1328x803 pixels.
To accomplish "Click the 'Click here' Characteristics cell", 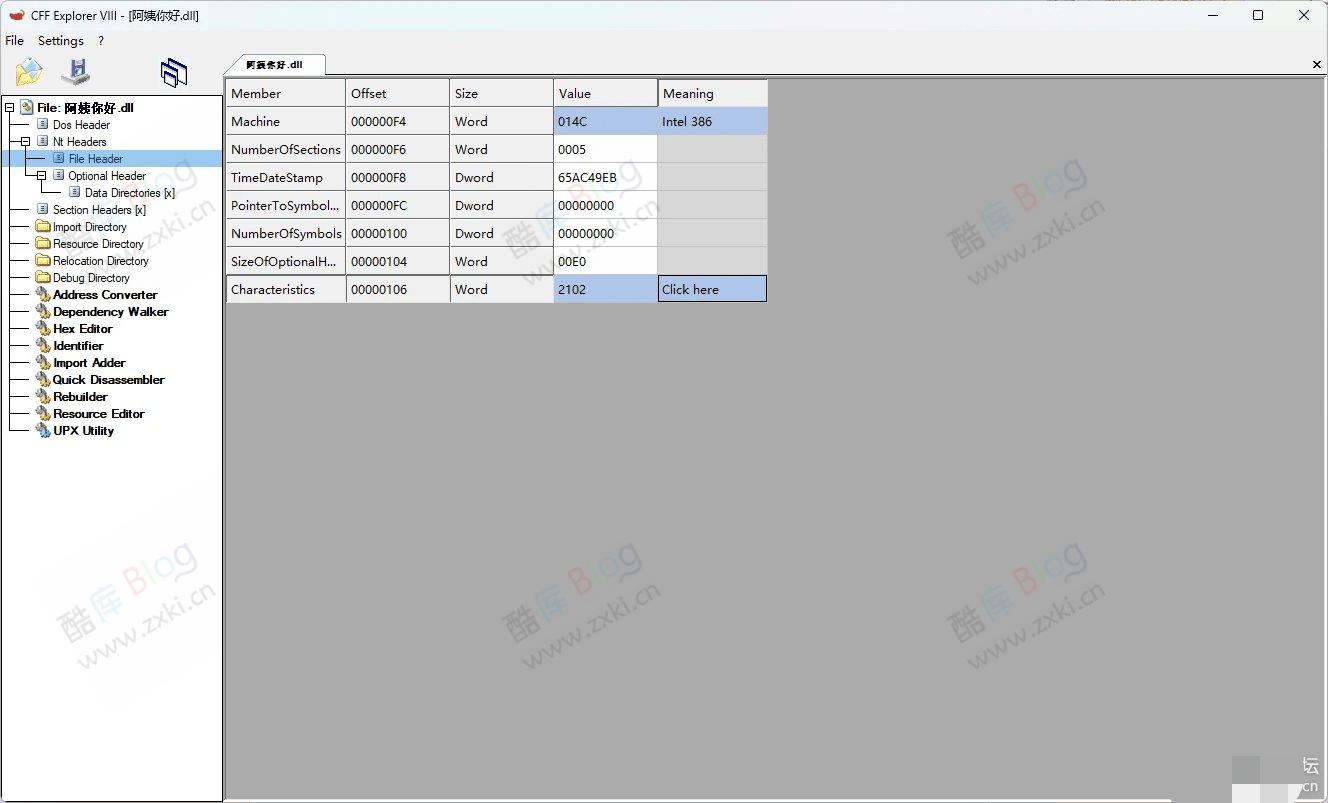I will point(711,290).
